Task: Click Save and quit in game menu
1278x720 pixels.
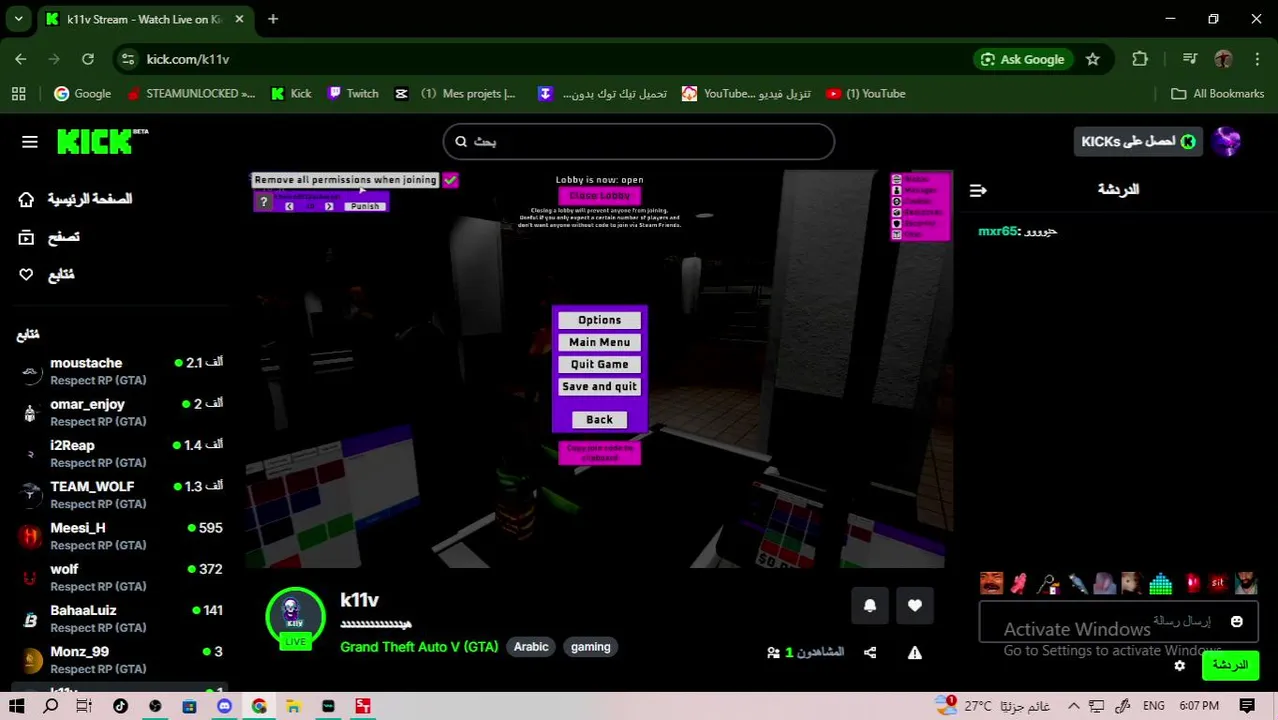Action: pos(599,386)
